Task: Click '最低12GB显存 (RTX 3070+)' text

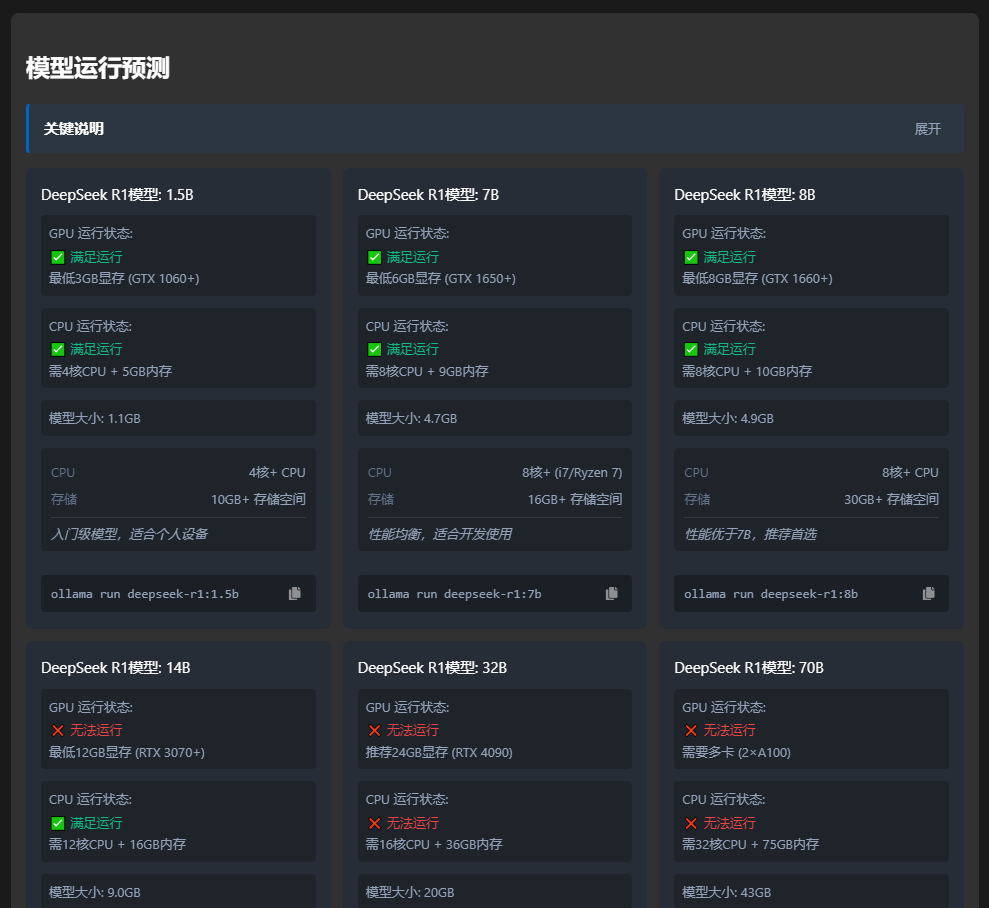Action: (x=127, y=752)
